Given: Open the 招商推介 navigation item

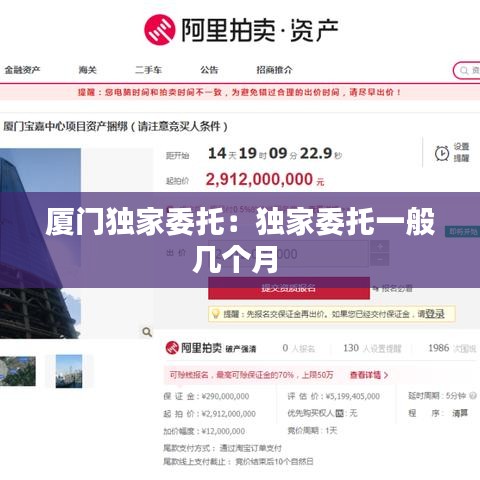Looking at the screenshot, I should click(x=274, y=70).
